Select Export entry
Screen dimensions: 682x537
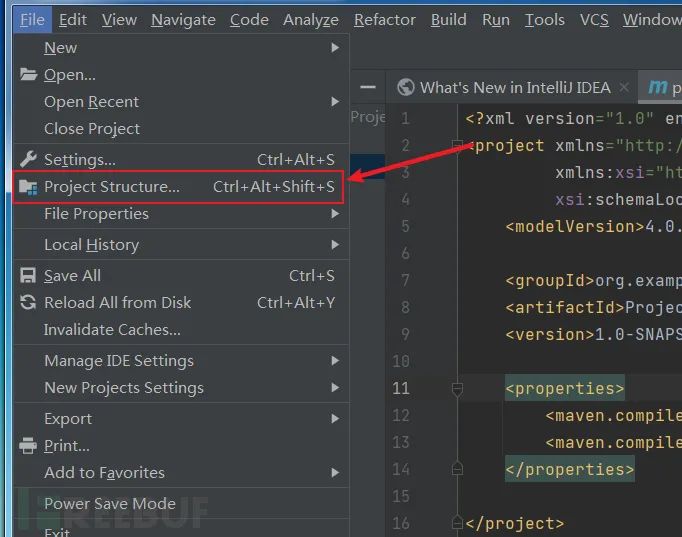click(181, 419)
